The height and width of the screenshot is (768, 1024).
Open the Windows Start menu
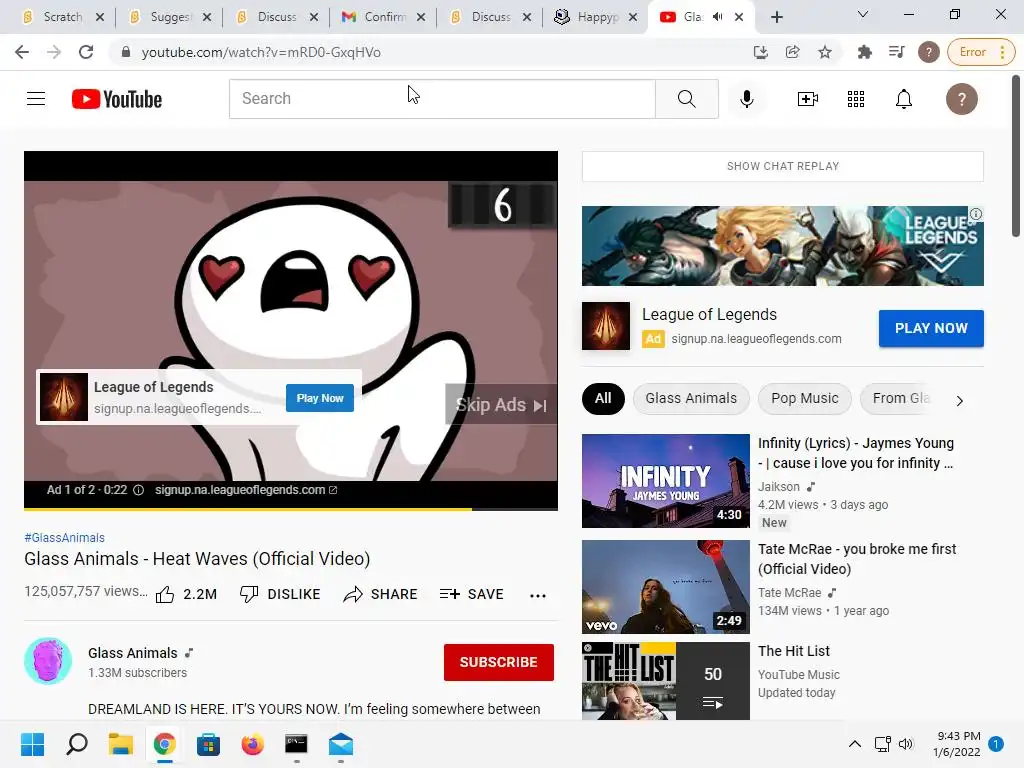[x=32, y=744]
